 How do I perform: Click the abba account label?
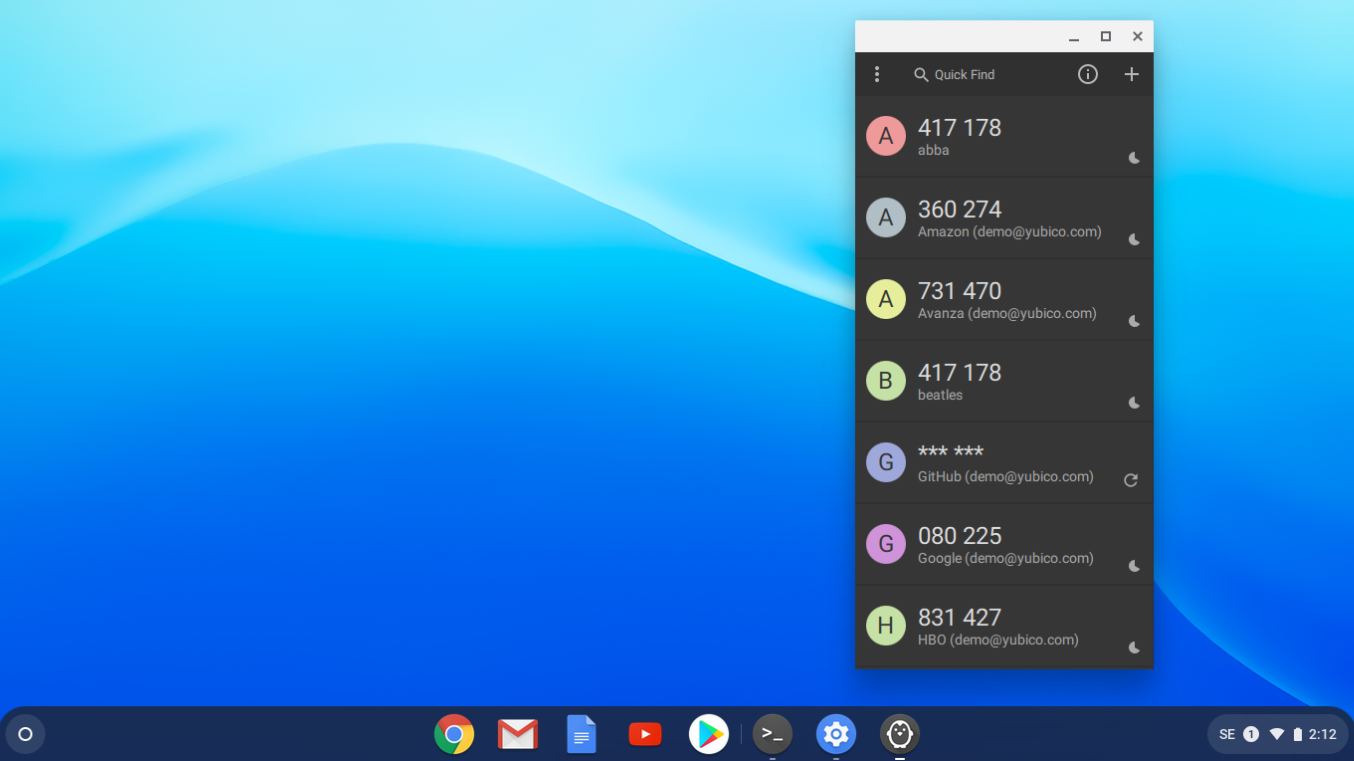click(x=934, y=150)
